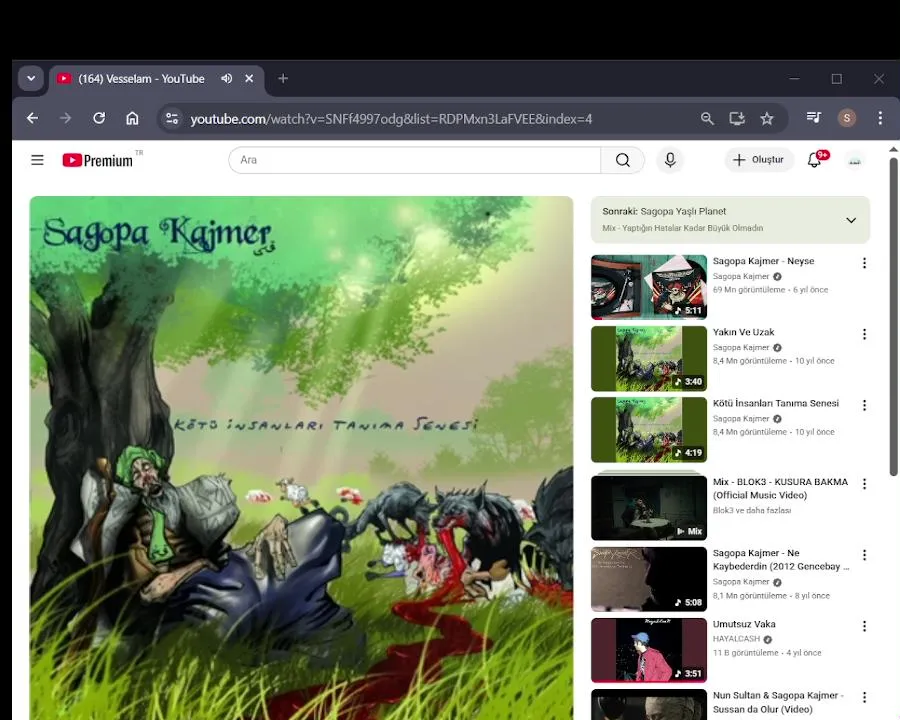Open HAYALCASH channel name
The width and height of the screenshot is (900, 720).
coord(736,639)
